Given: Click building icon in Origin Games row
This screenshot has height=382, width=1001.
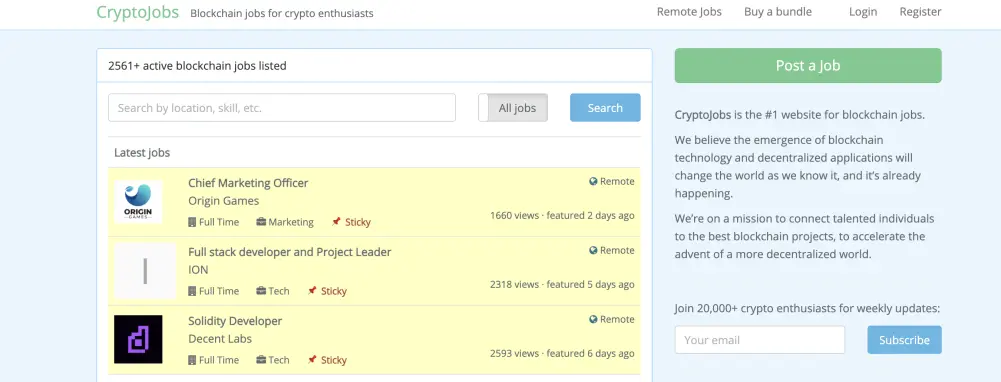Looking at the screenshot, I should pos(192,222).
